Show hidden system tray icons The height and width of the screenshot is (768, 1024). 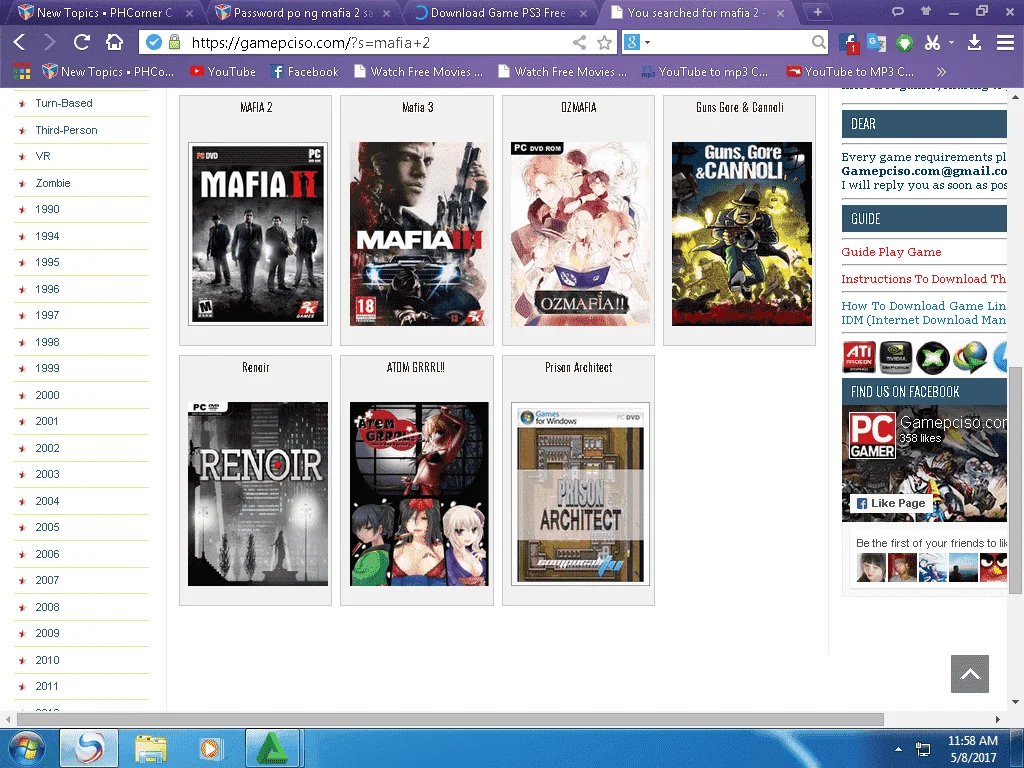[899, 749]
